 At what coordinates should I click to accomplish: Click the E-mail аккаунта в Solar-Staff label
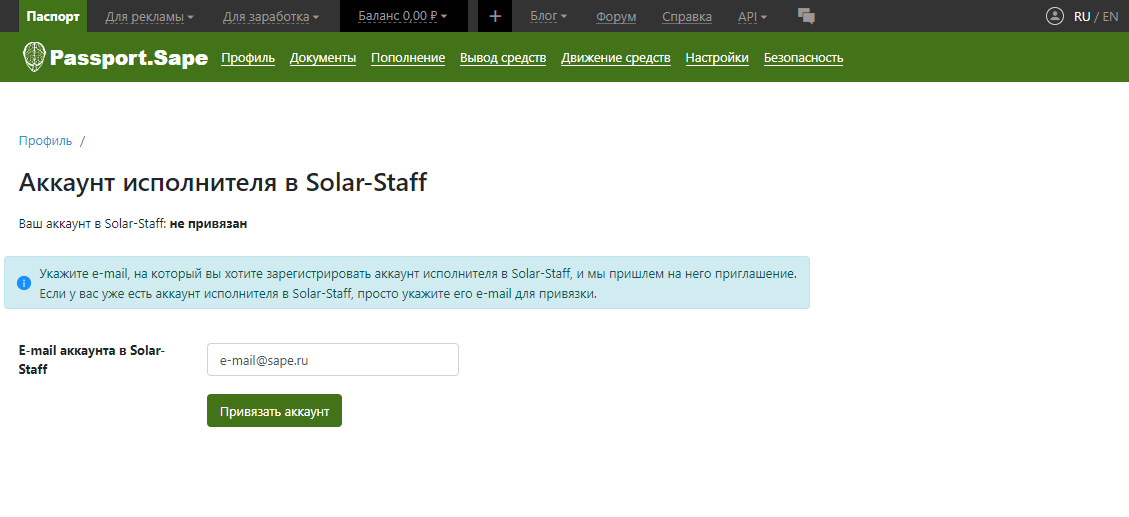pyautogui.click(x=92, y=360)
